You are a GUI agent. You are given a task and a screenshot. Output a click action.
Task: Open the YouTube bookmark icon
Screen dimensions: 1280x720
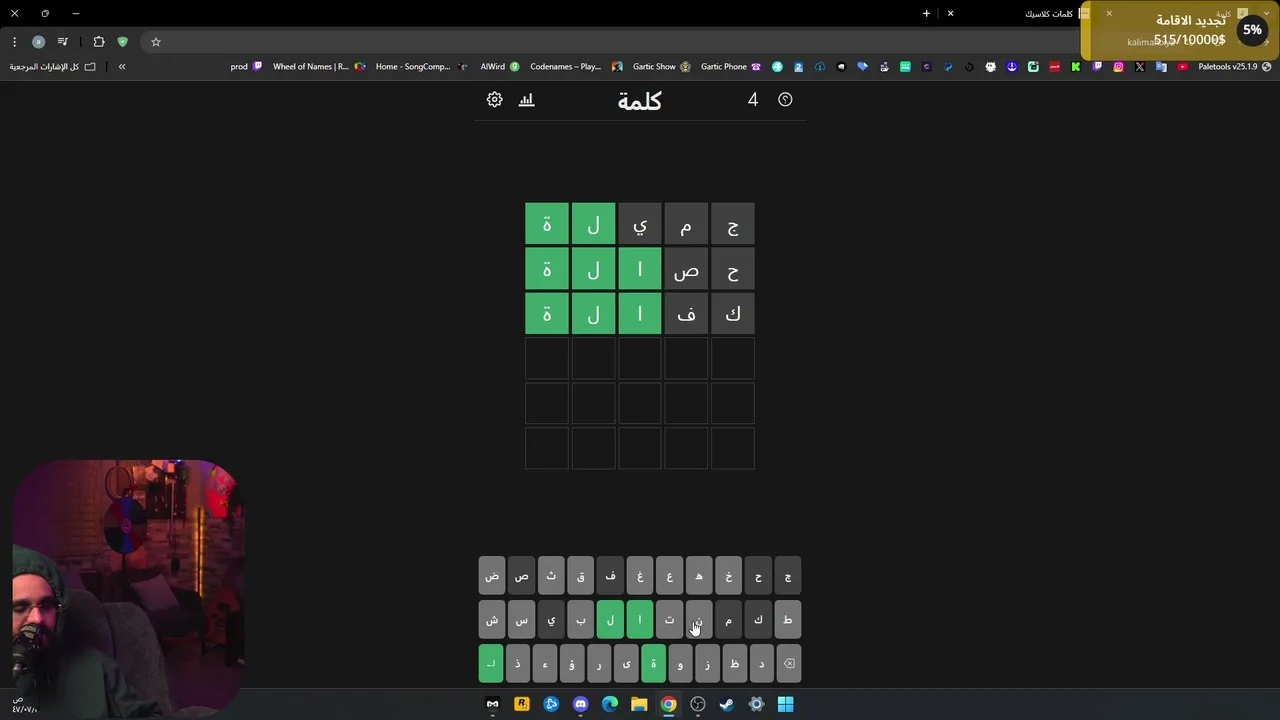pyautogui.click(x=1183, y=67)
